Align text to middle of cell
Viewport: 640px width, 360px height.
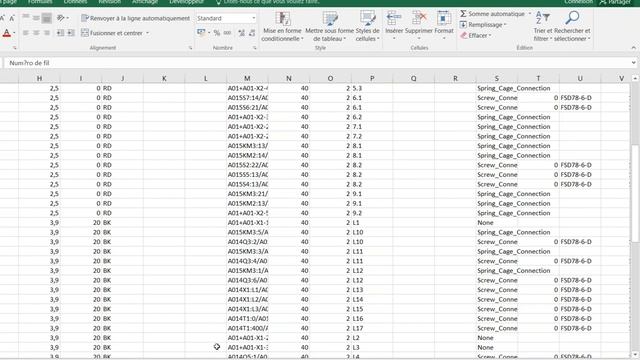point(36,18)
